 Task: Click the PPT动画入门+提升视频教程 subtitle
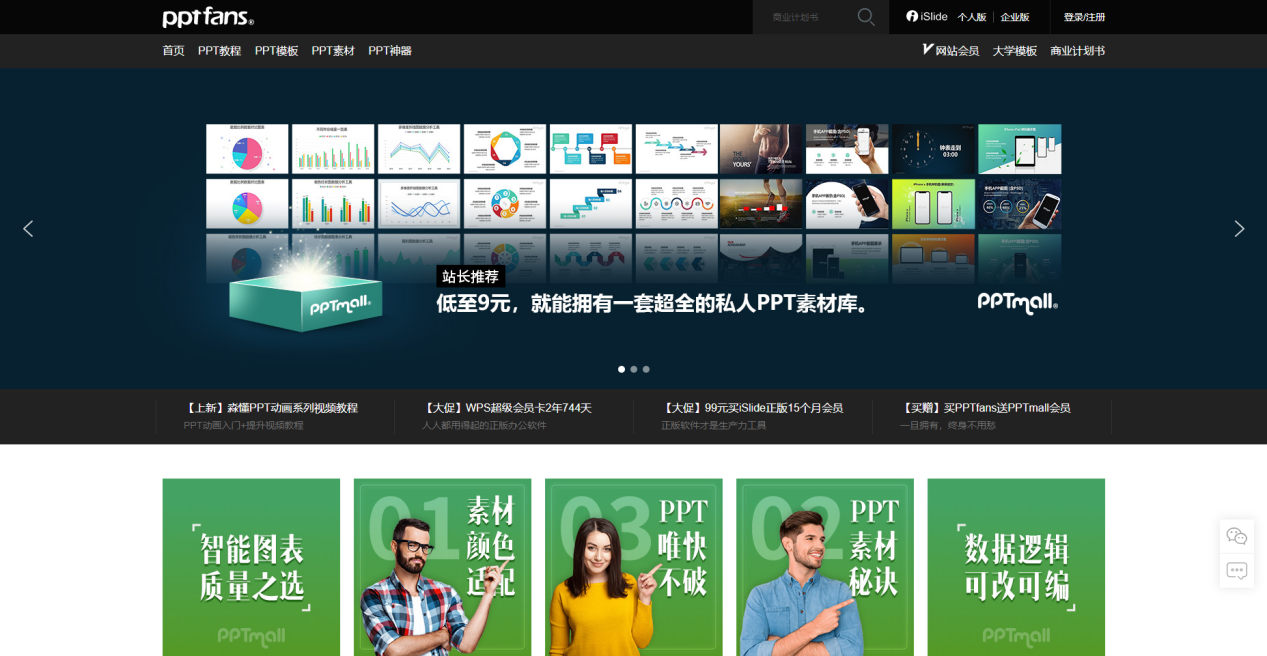point(243,426)
